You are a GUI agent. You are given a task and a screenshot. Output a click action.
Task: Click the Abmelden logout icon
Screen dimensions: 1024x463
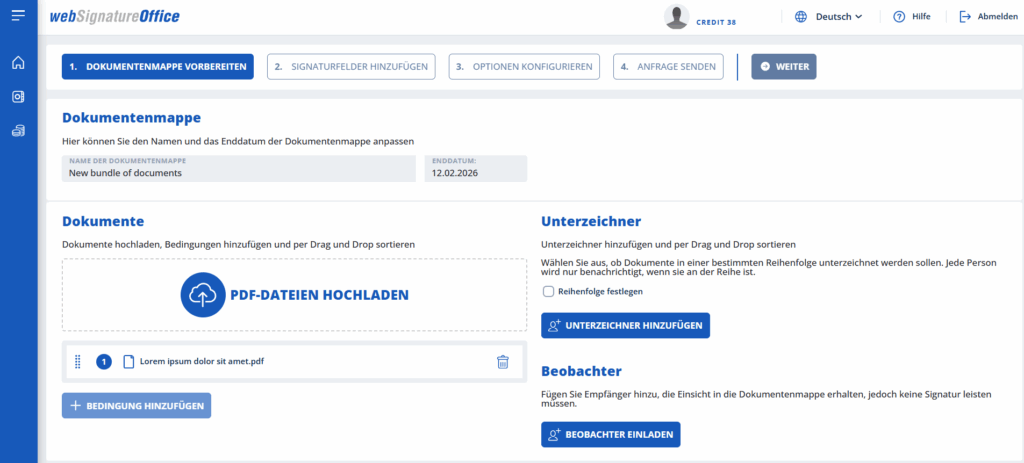tap(965, 17)
